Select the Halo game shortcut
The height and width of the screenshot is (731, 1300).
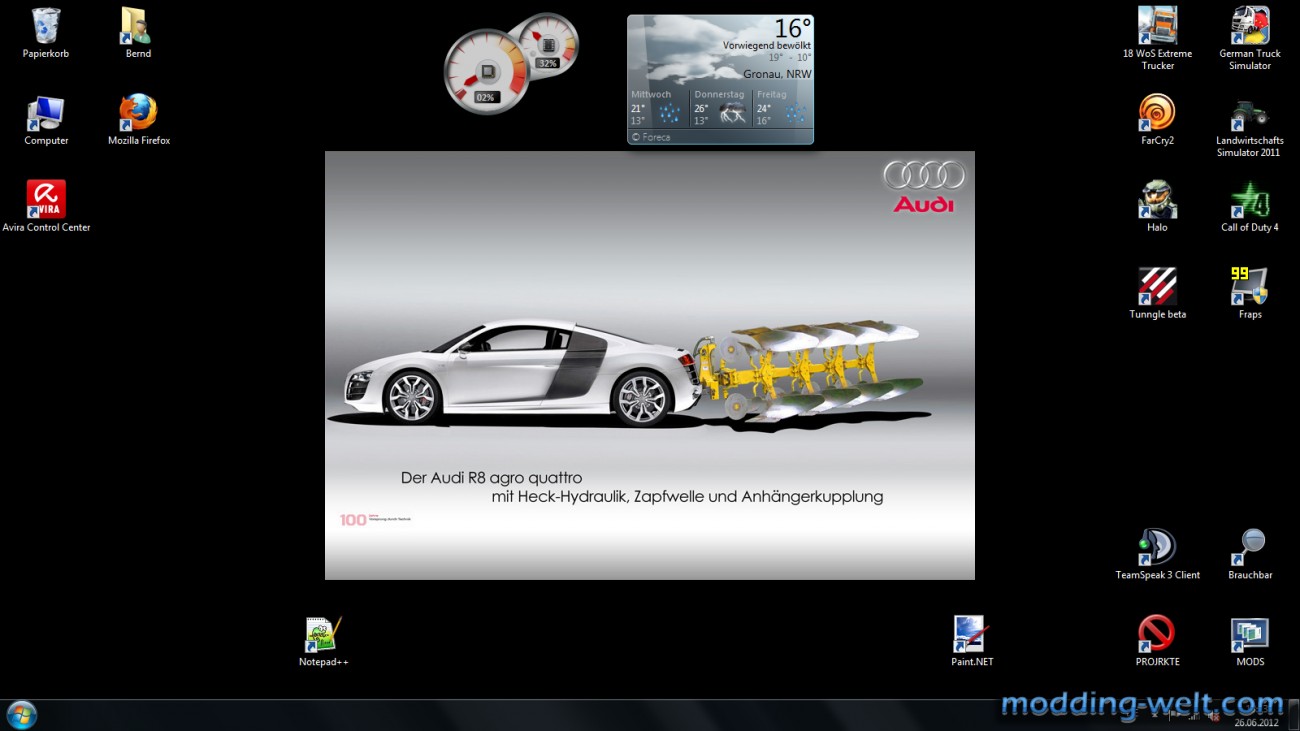pyautogui.click(x=1157, y=206)
